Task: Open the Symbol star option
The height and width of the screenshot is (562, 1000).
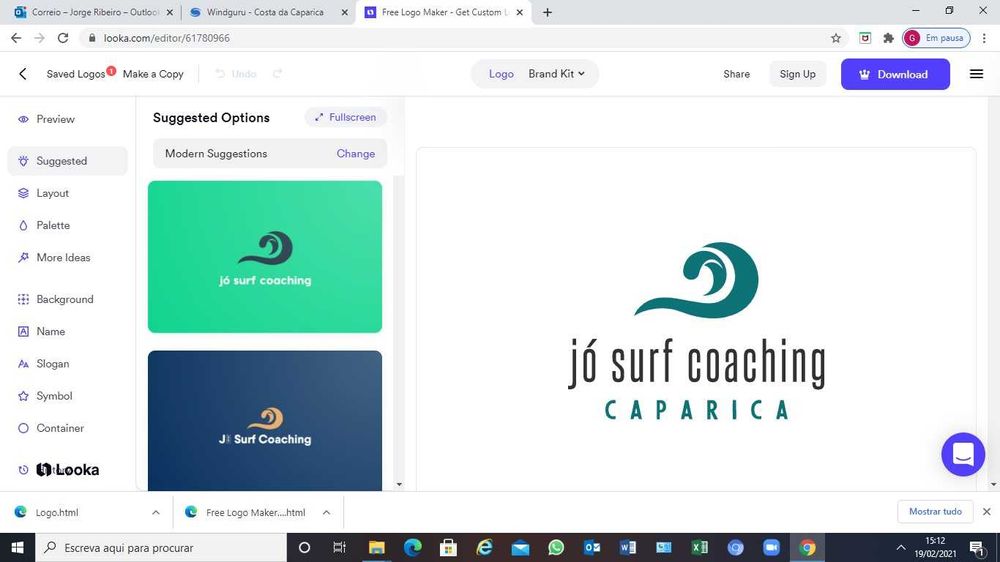Action: pos(45,396)
